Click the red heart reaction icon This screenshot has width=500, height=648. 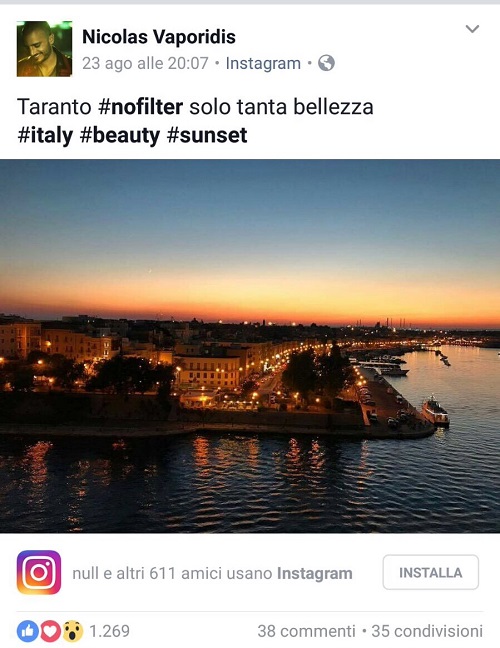50,631
